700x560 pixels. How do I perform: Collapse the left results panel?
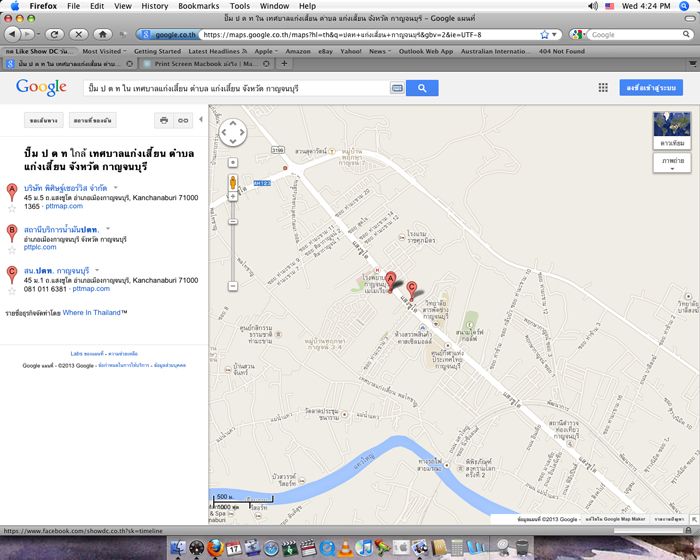tap(200, 119)
